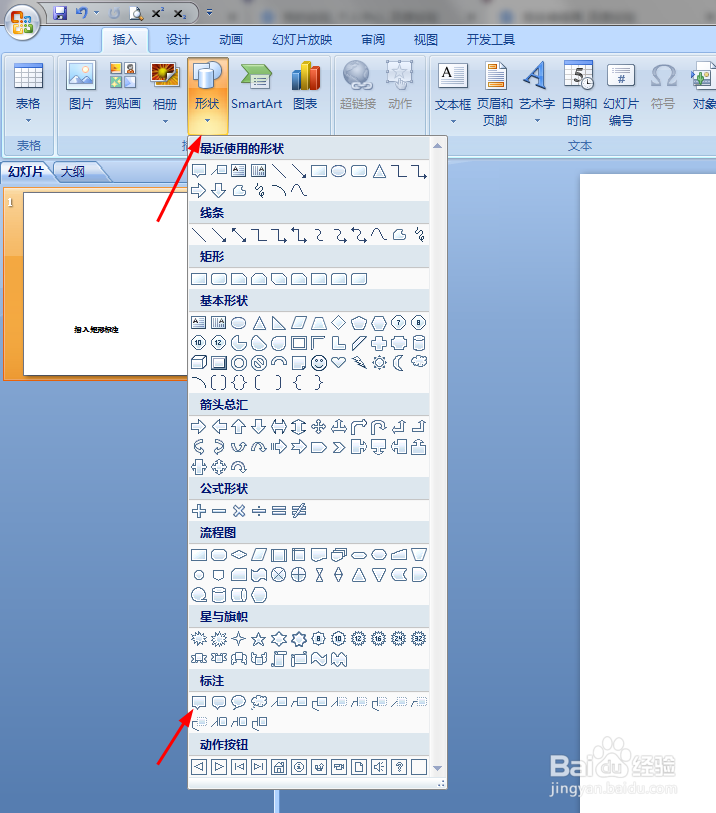Choose the 4-point star under 星与旗帜
This screenshot has width=716, height=813.
(x=238, y=639)
